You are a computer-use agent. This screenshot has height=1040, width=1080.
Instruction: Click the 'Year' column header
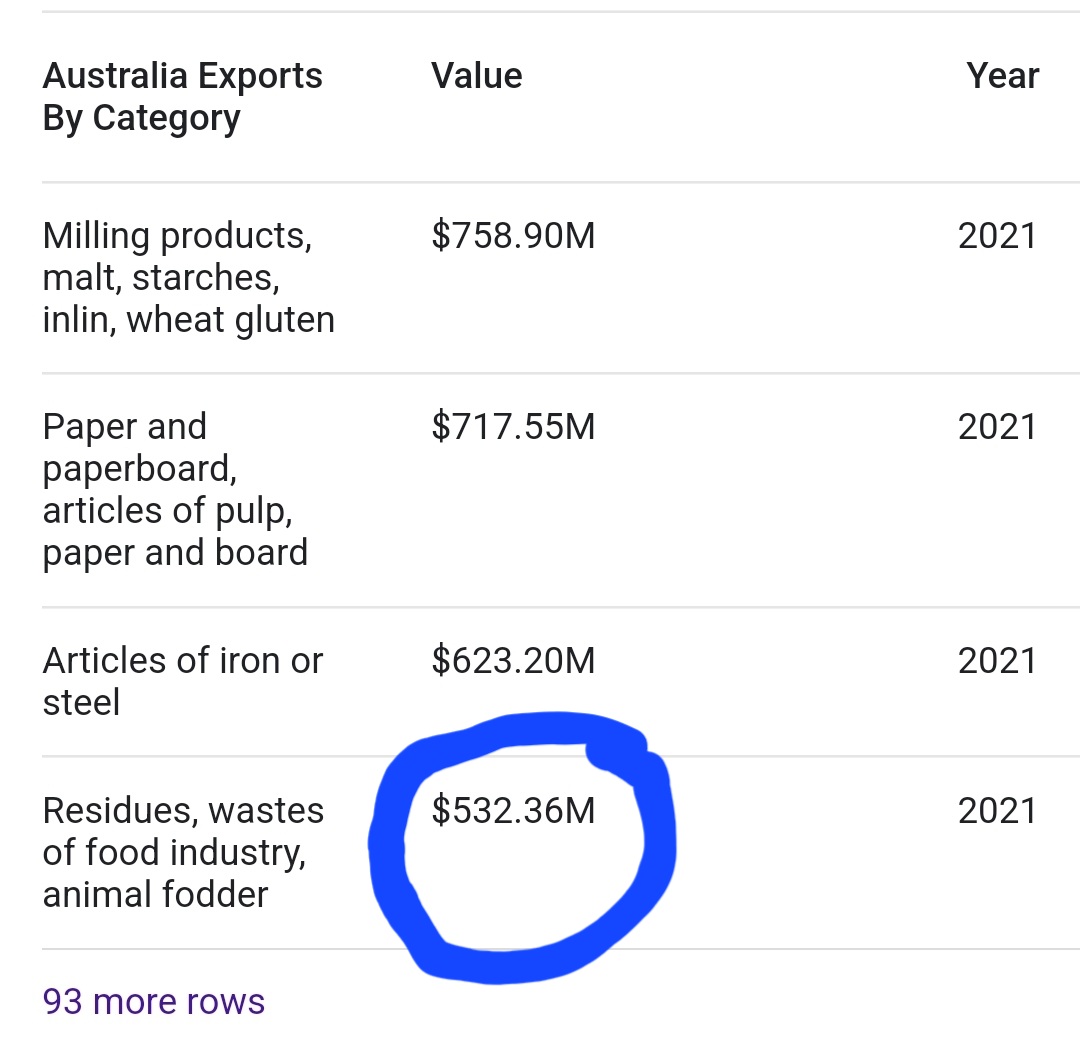point(1002,76)
